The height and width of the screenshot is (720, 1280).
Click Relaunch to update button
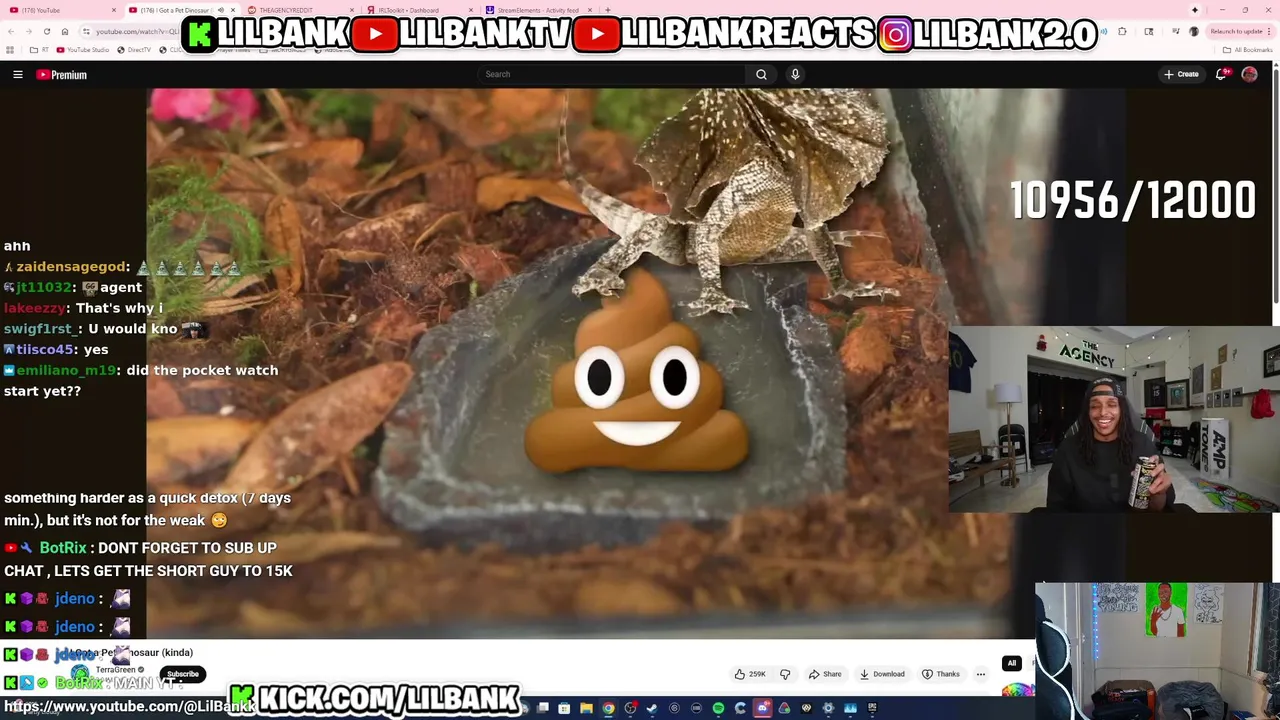coord(1240,31)
